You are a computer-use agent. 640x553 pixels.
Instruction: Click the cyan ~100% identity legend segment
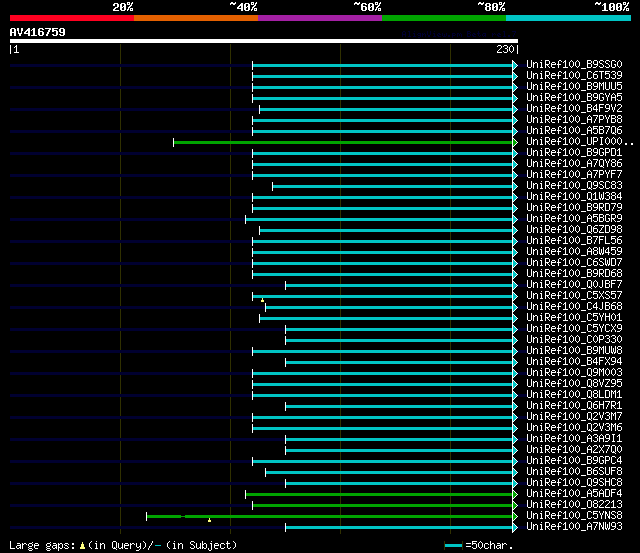point(568,18)
